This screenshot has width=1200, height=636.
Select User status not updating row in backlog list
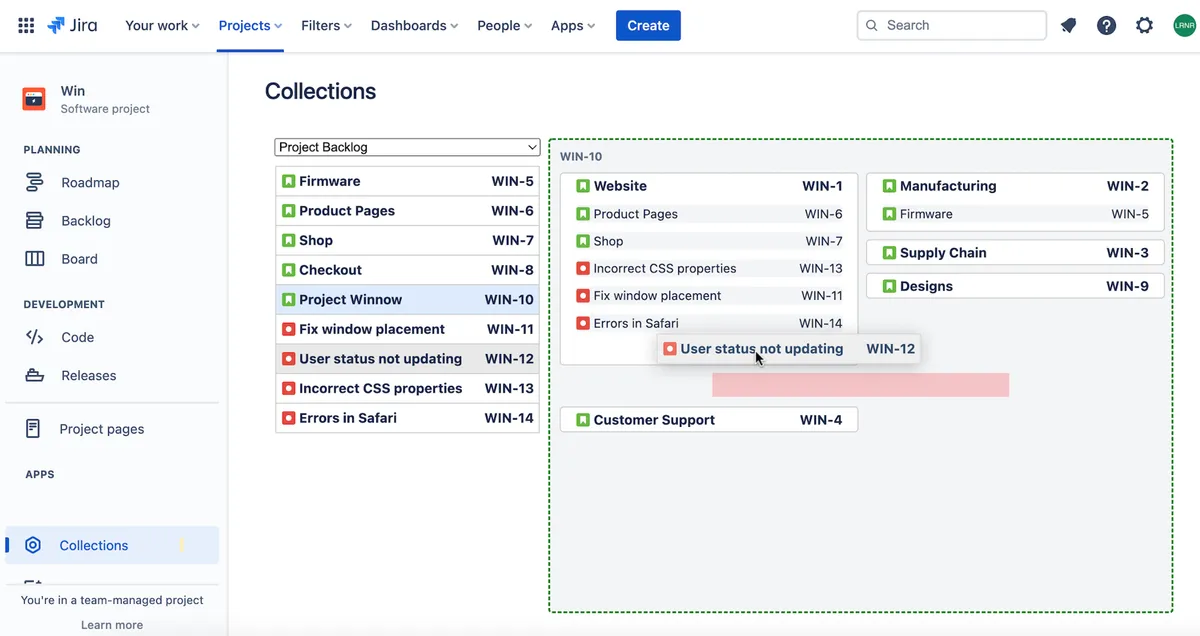(x=407, y=358)
